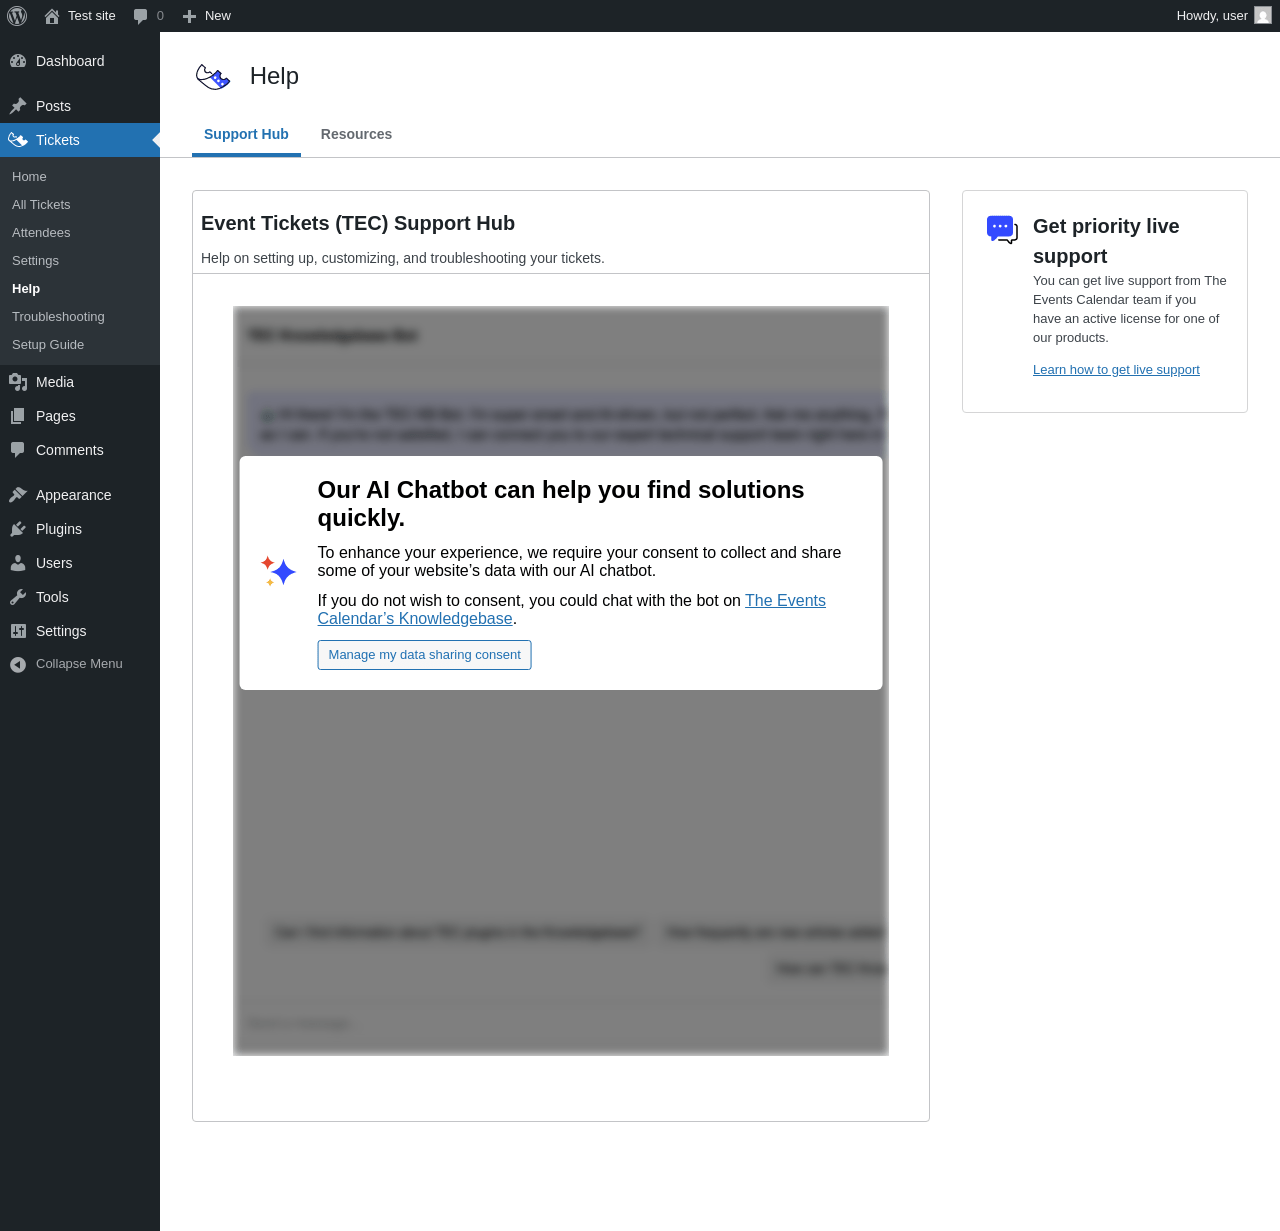The image size is (1280, 1231).
Task: Open the comments bubble in admin bar
Action: [x=140, y=16]
